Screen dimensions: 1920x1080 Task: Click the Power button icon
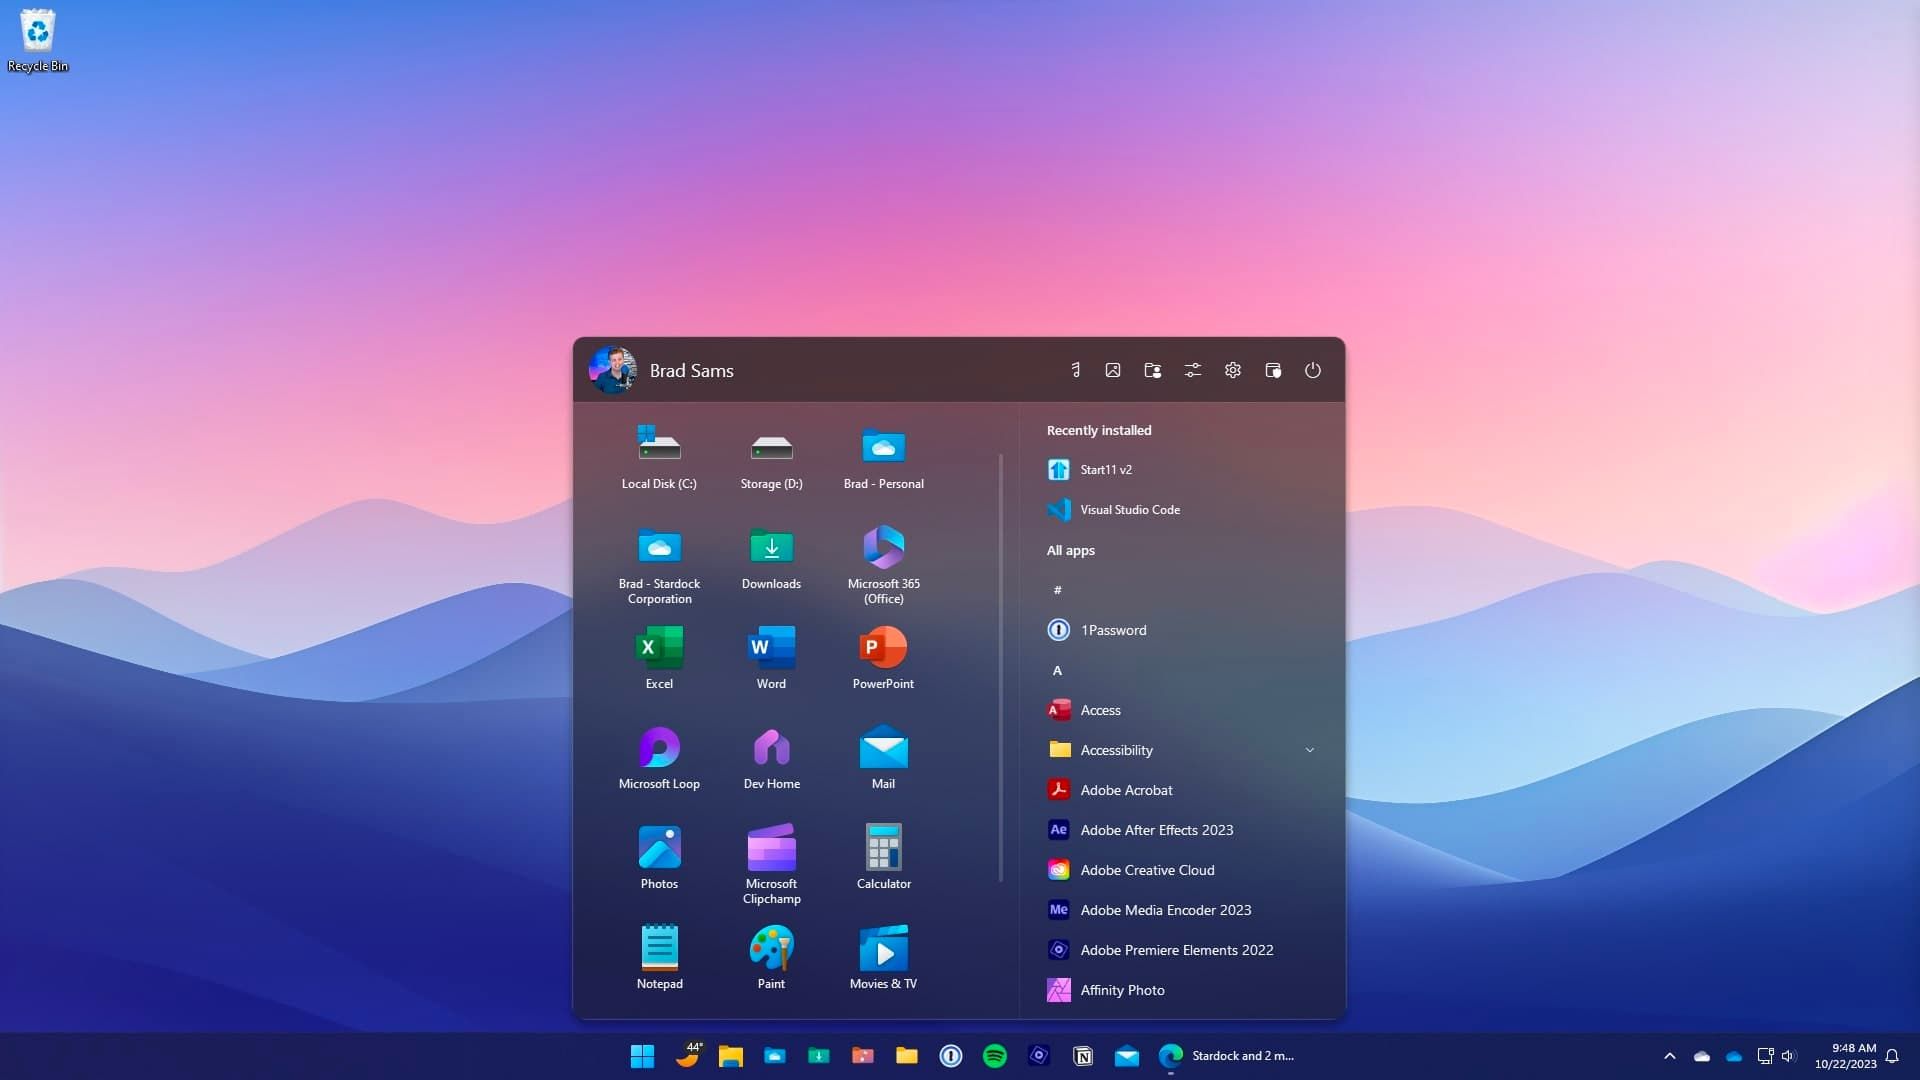[1313, 370]
